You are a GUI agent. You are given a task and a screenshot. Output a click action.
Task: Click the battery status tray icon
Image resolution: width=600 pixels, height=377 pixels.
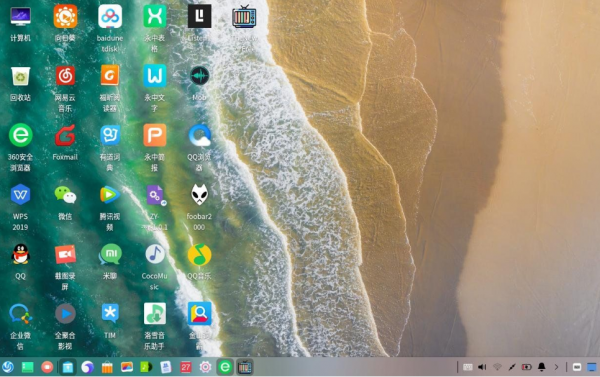click(527, 367)
